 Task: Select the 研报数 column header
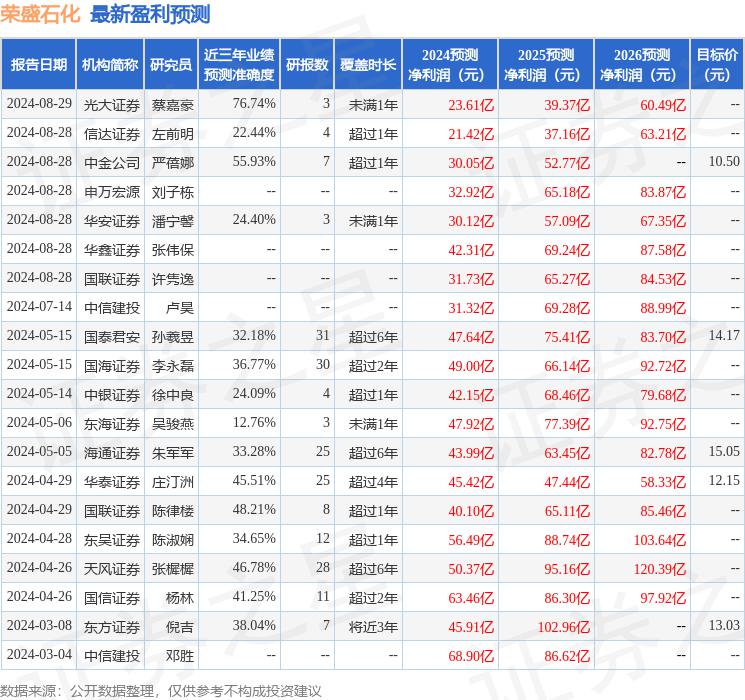pos(307,65)
